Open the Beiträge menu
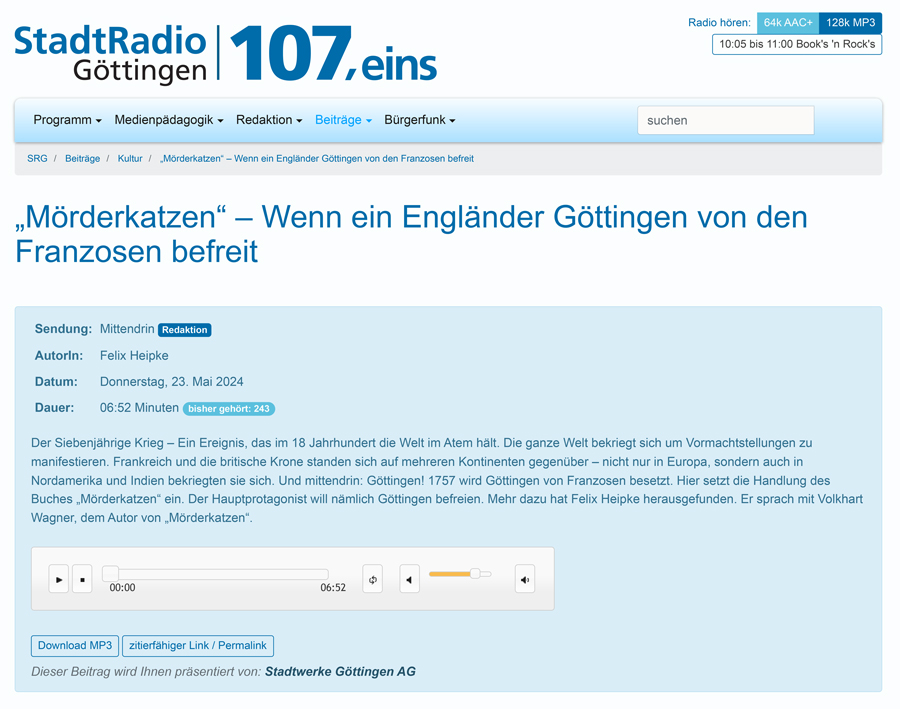The image size is (900, 709). point(343,120)
